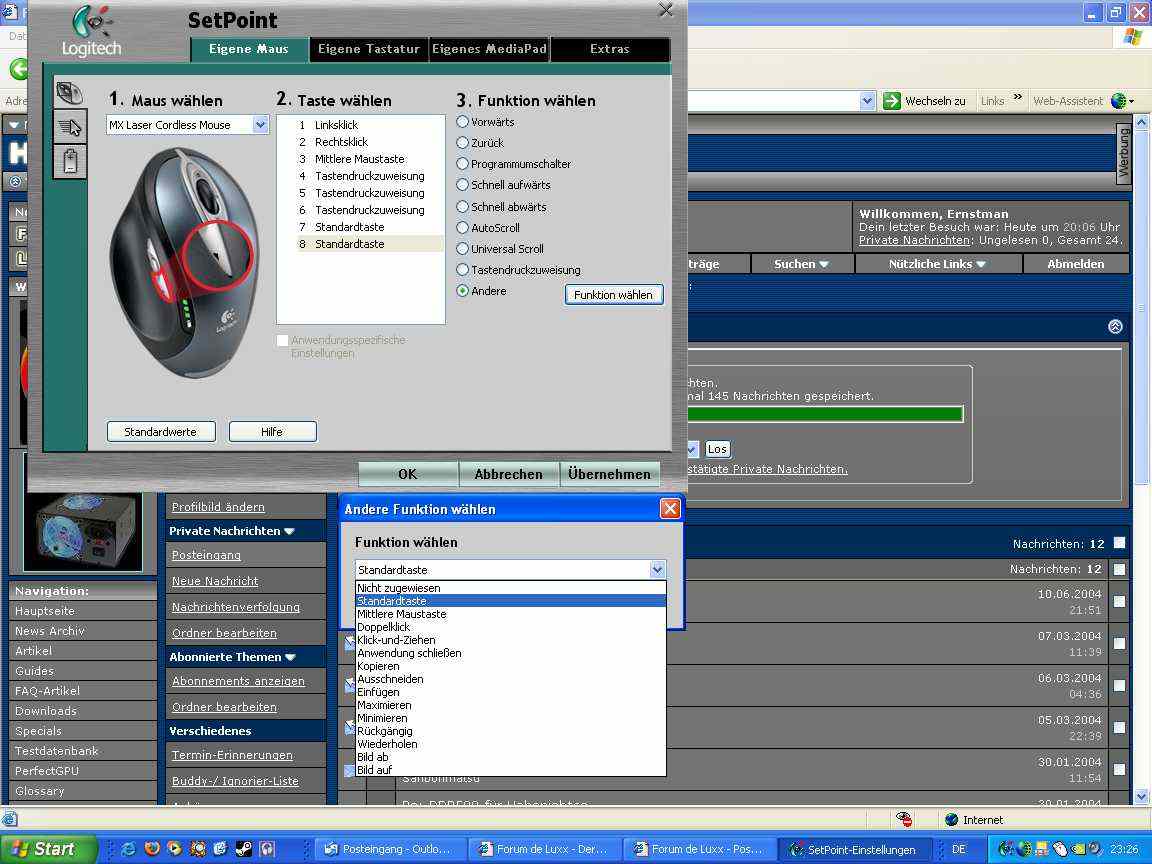The width and height of the screenshot is (1152, 864).
Task: Pick Bild auf in the function list
Action: [x=511, y=770]
